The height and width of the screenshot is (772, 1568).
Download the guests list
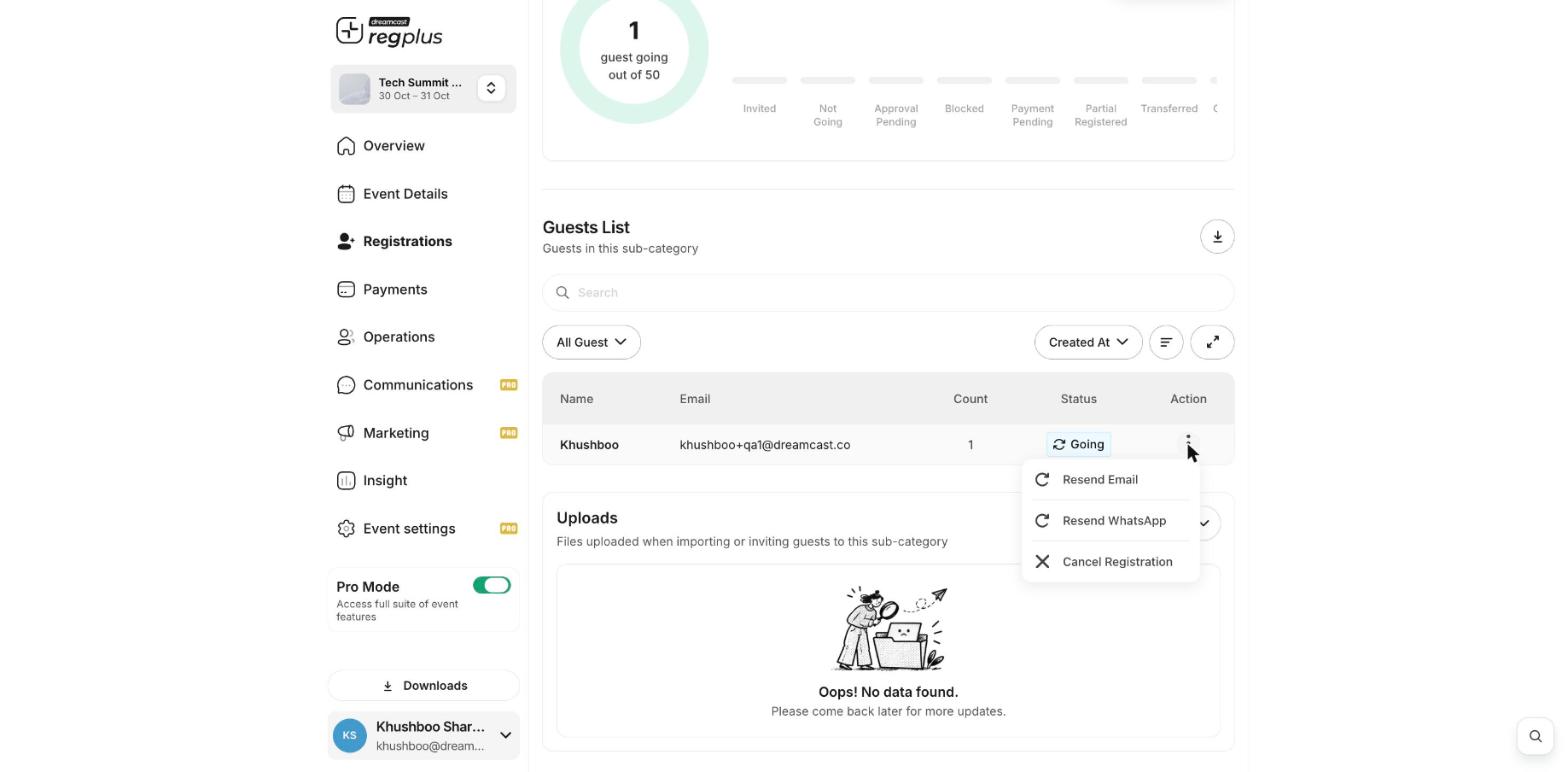coord(1217,237)
